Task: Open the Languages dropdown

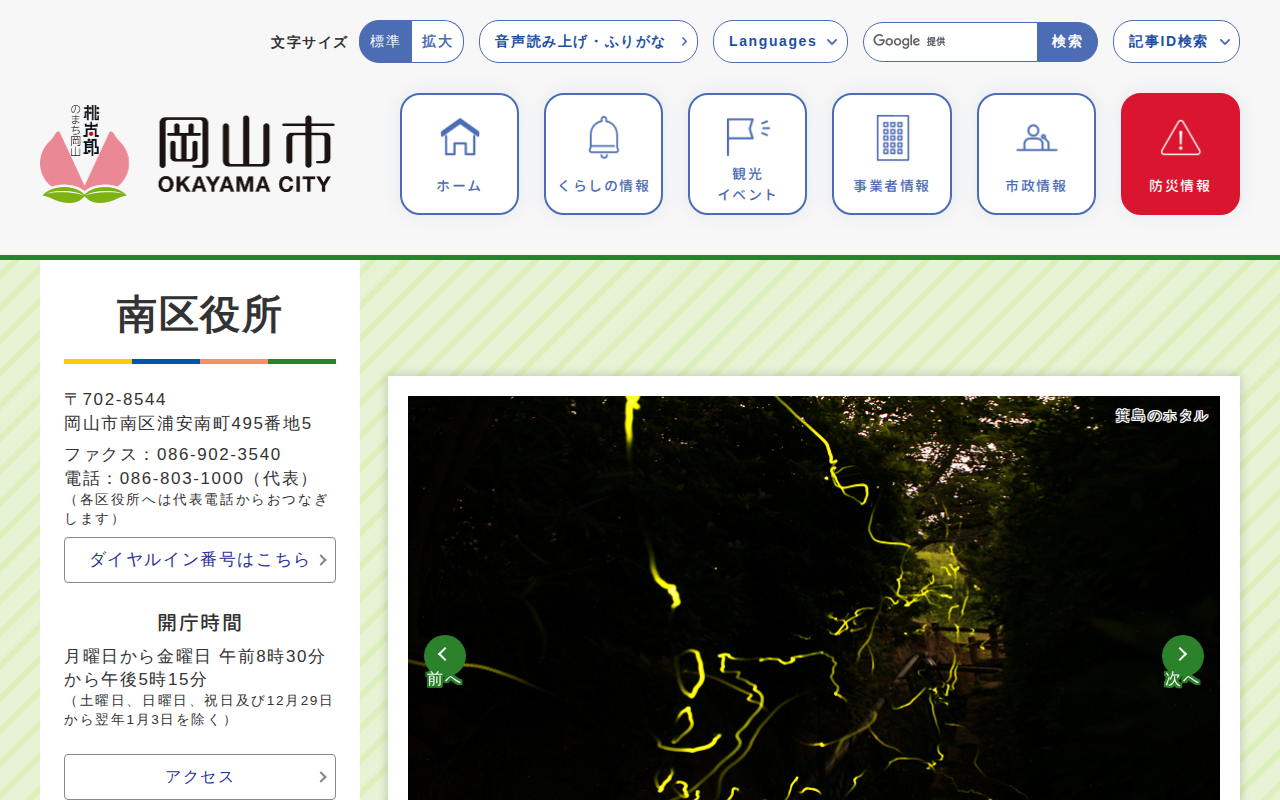Action: point(780,42)
